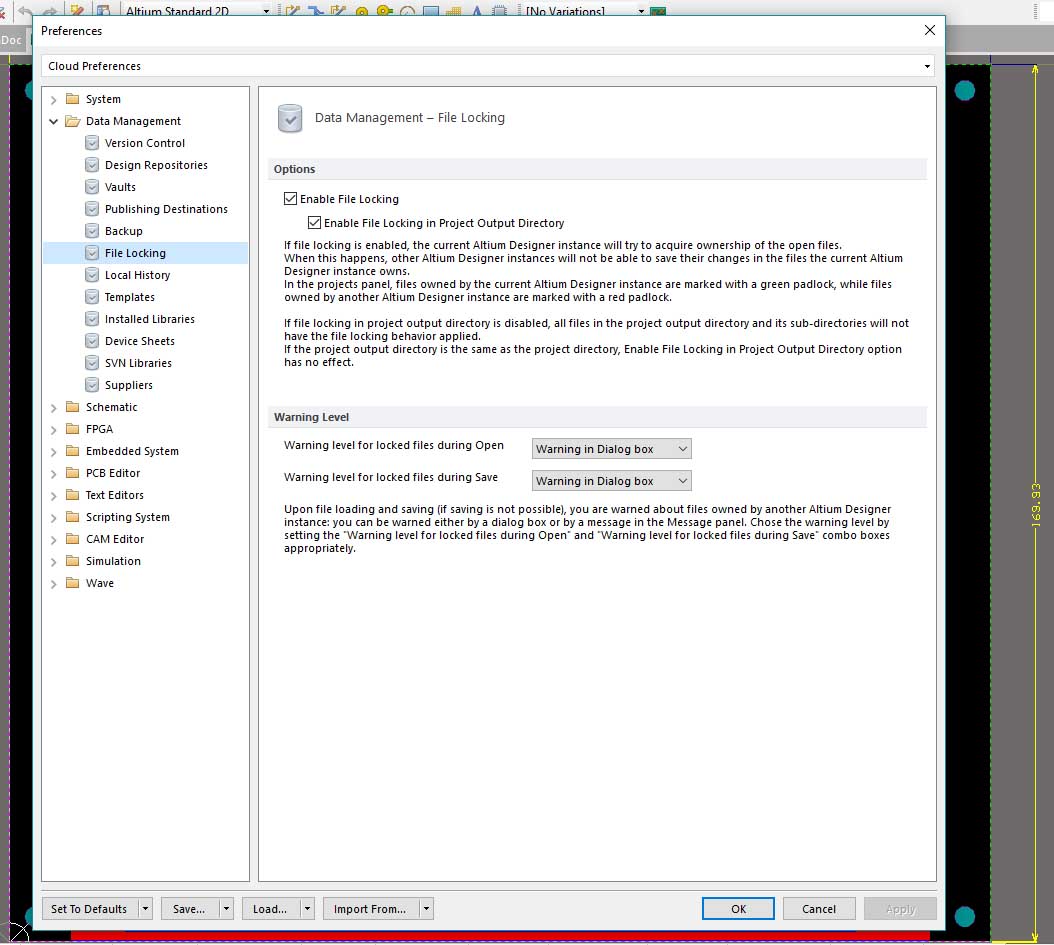Click the Set To Defaults button

[x=89, y=909]
